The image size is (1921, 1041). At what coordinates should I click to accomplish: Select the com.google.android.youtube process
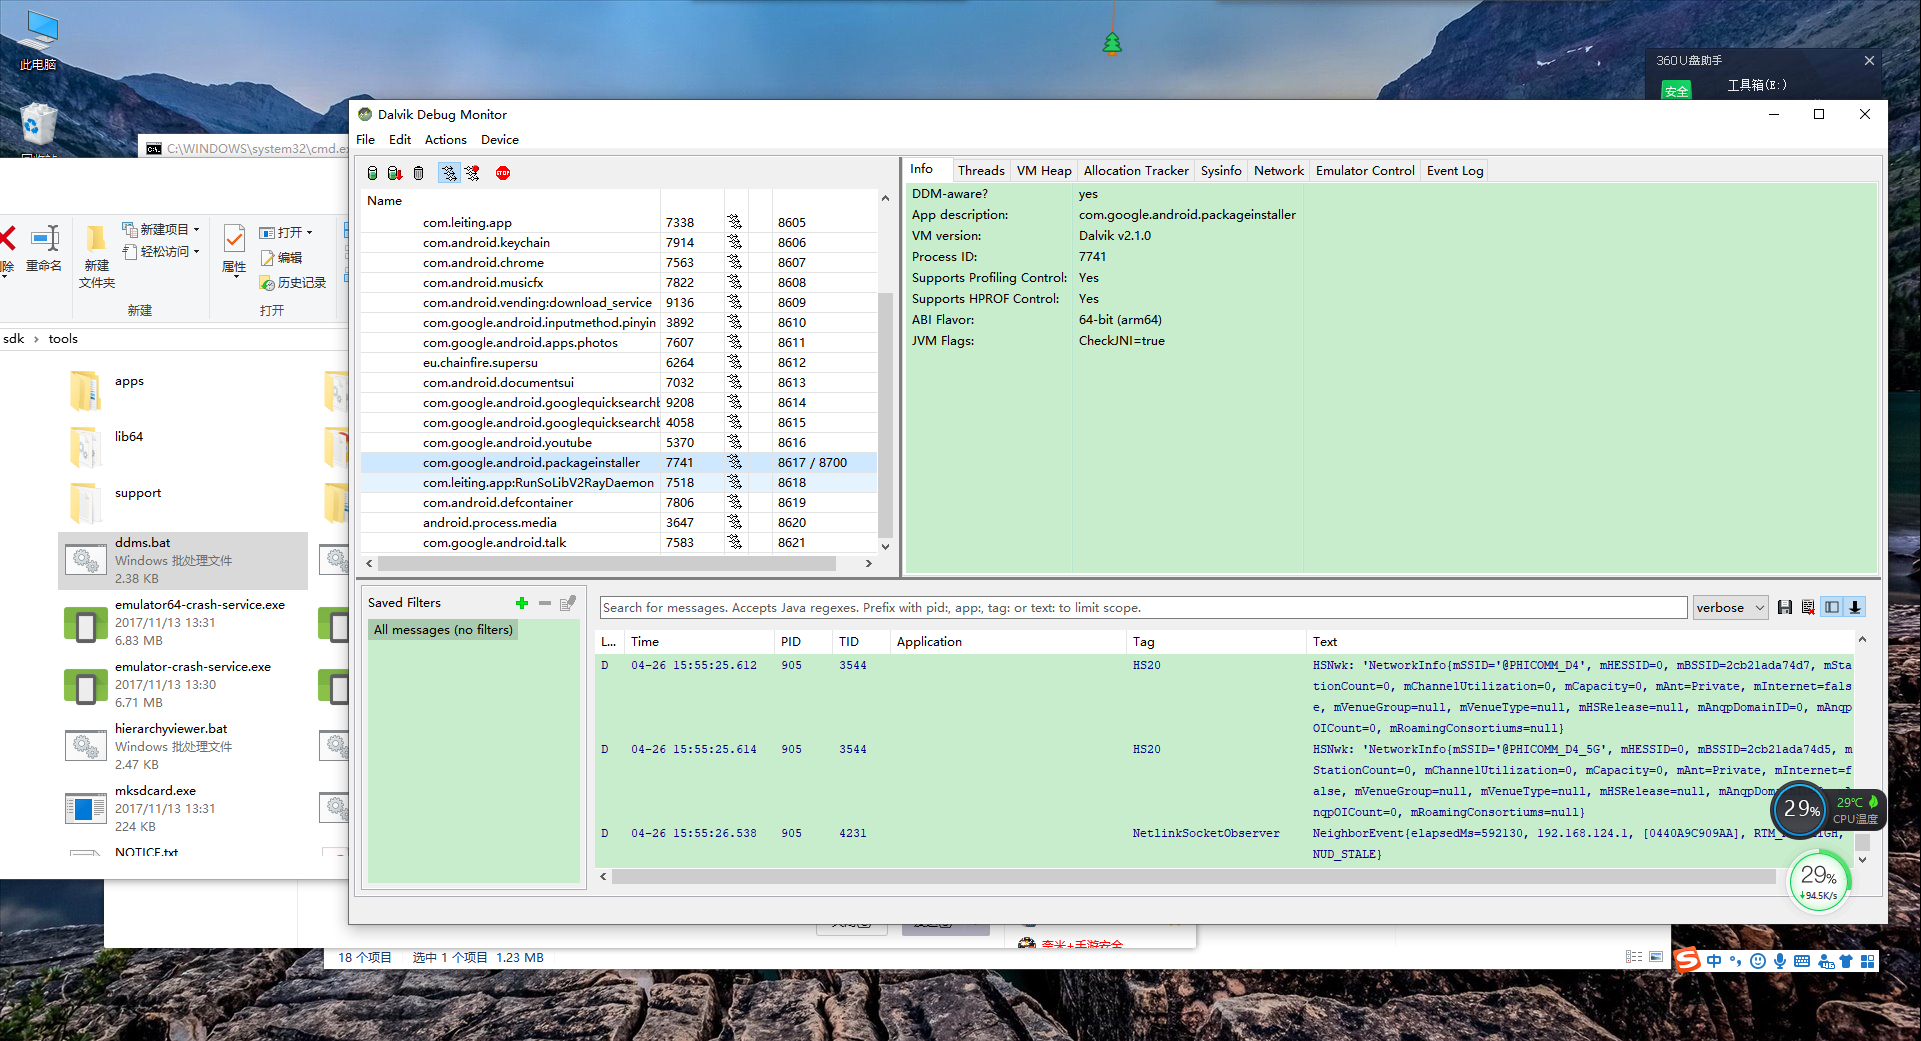point(619,443)
